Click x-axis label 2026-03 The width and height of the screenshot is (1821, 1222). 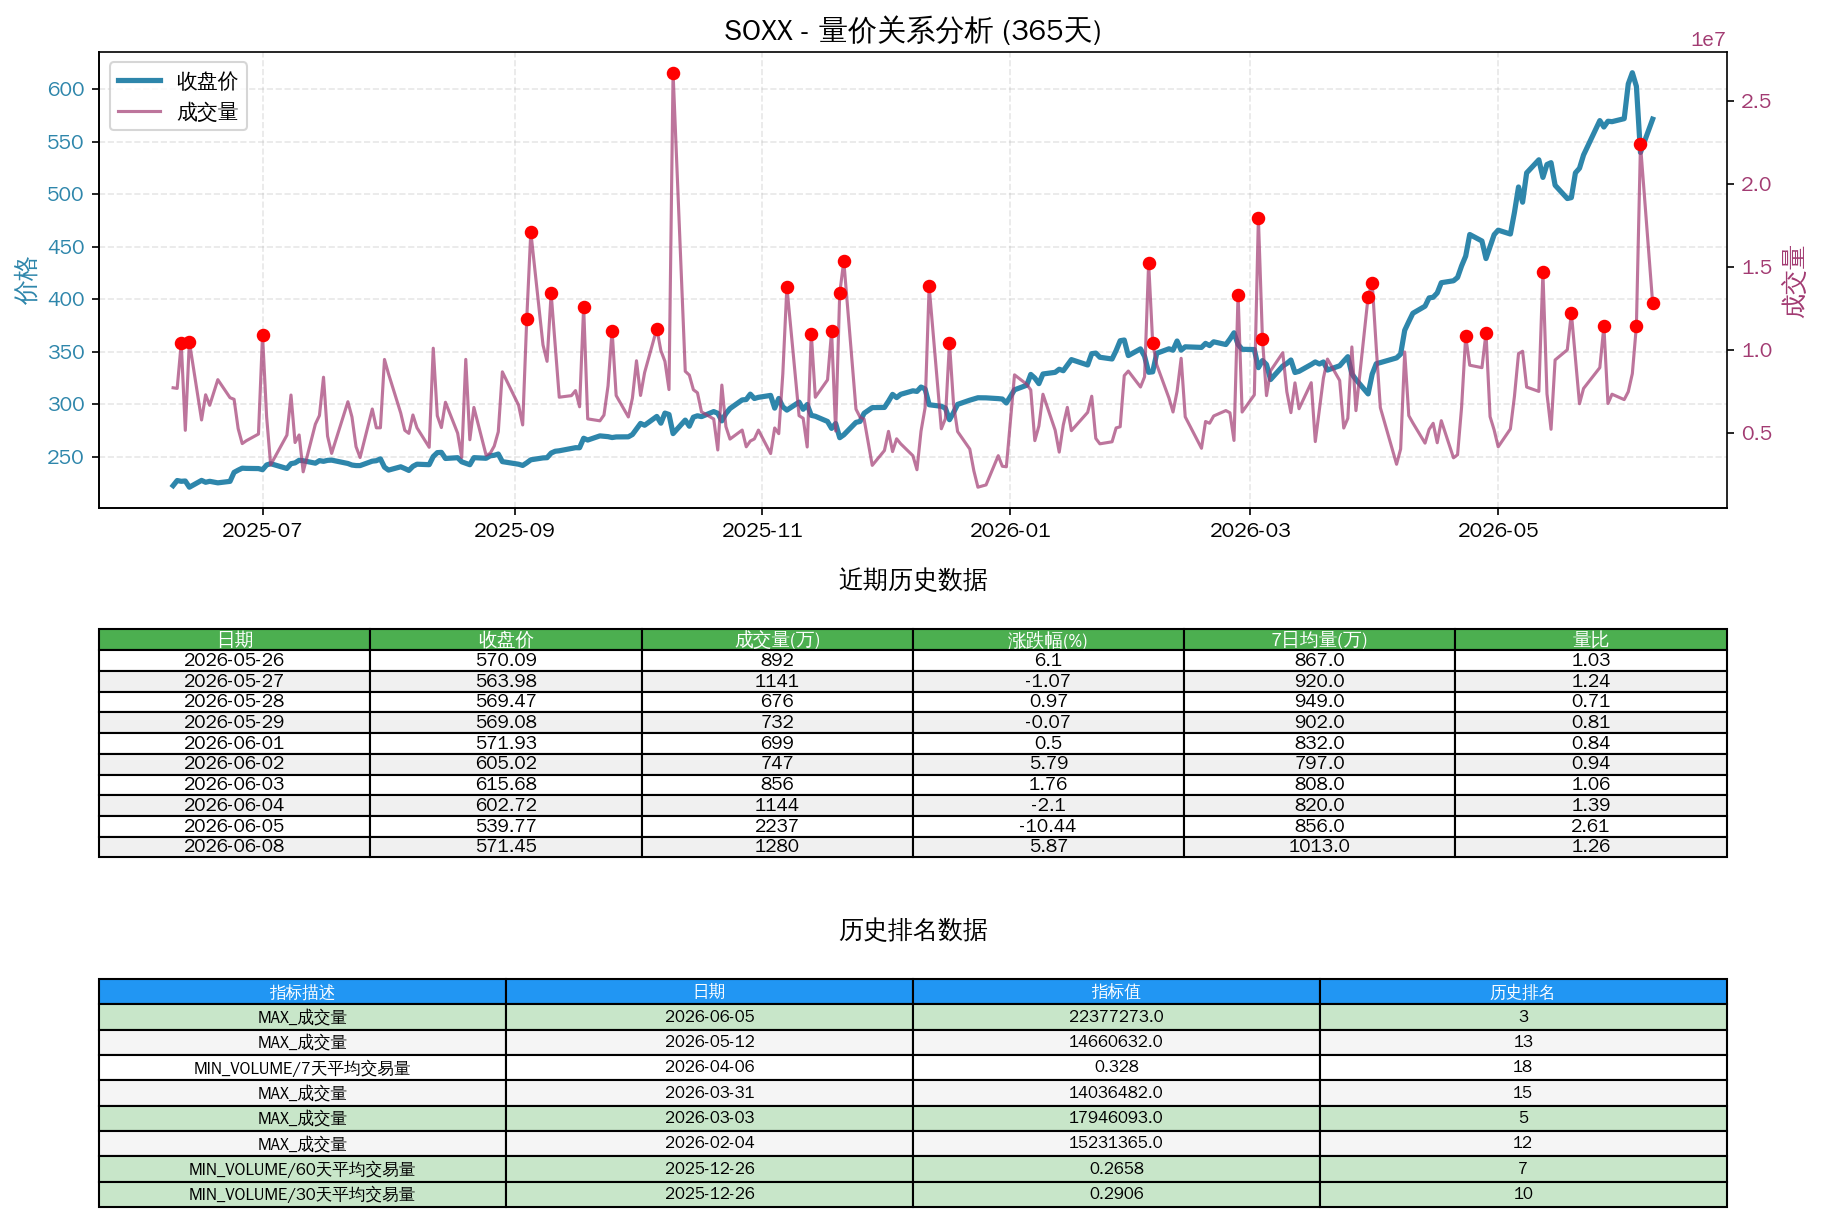pos(1250,530)
